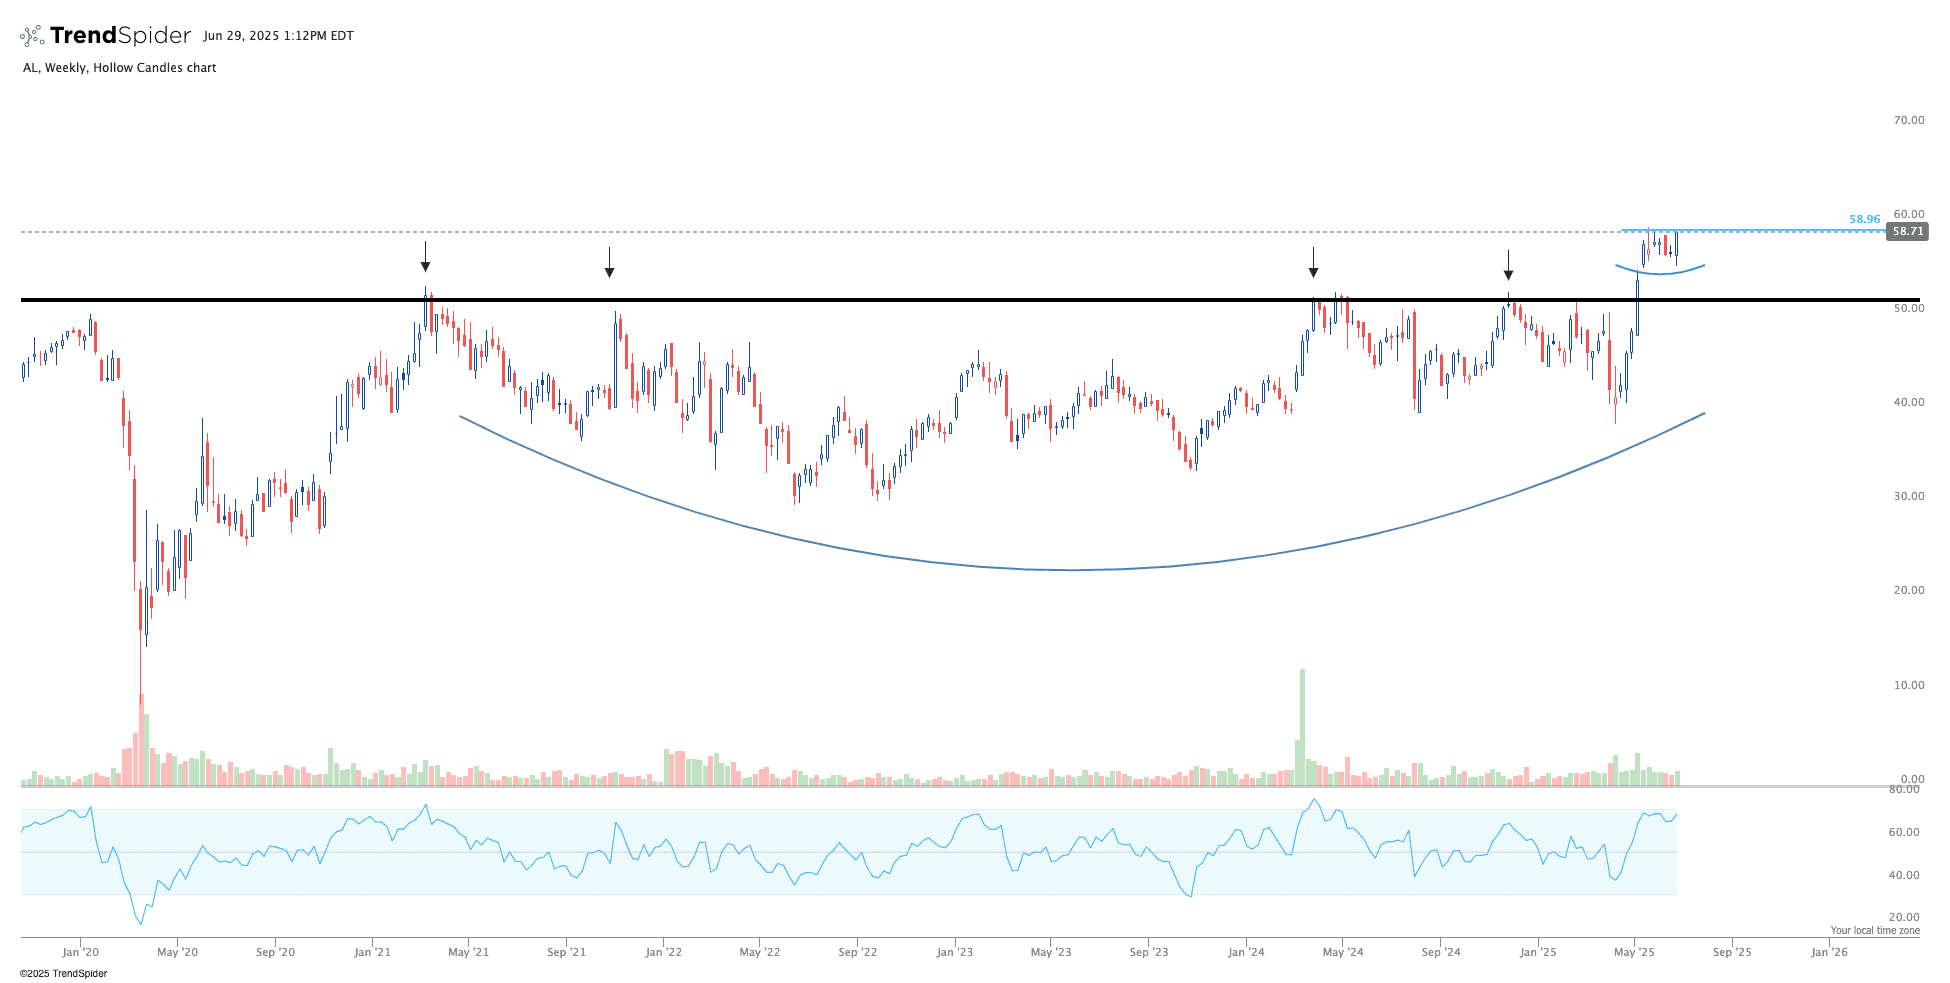Image resolution: width=1950 pixels, height=983 pixels.
Task: Click the 80.00 RSI axis label
Action: [x=1904, y=789]
